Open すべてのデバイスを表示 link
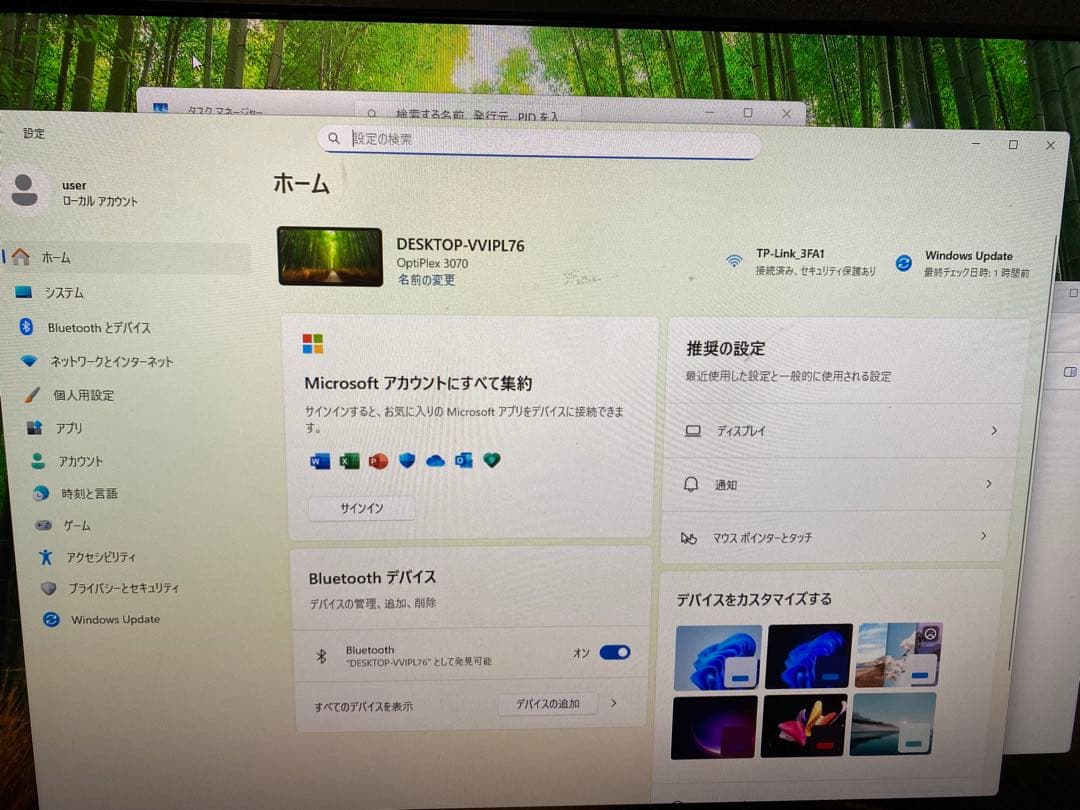Screen dimensions: 1080x810 [364, 707]
